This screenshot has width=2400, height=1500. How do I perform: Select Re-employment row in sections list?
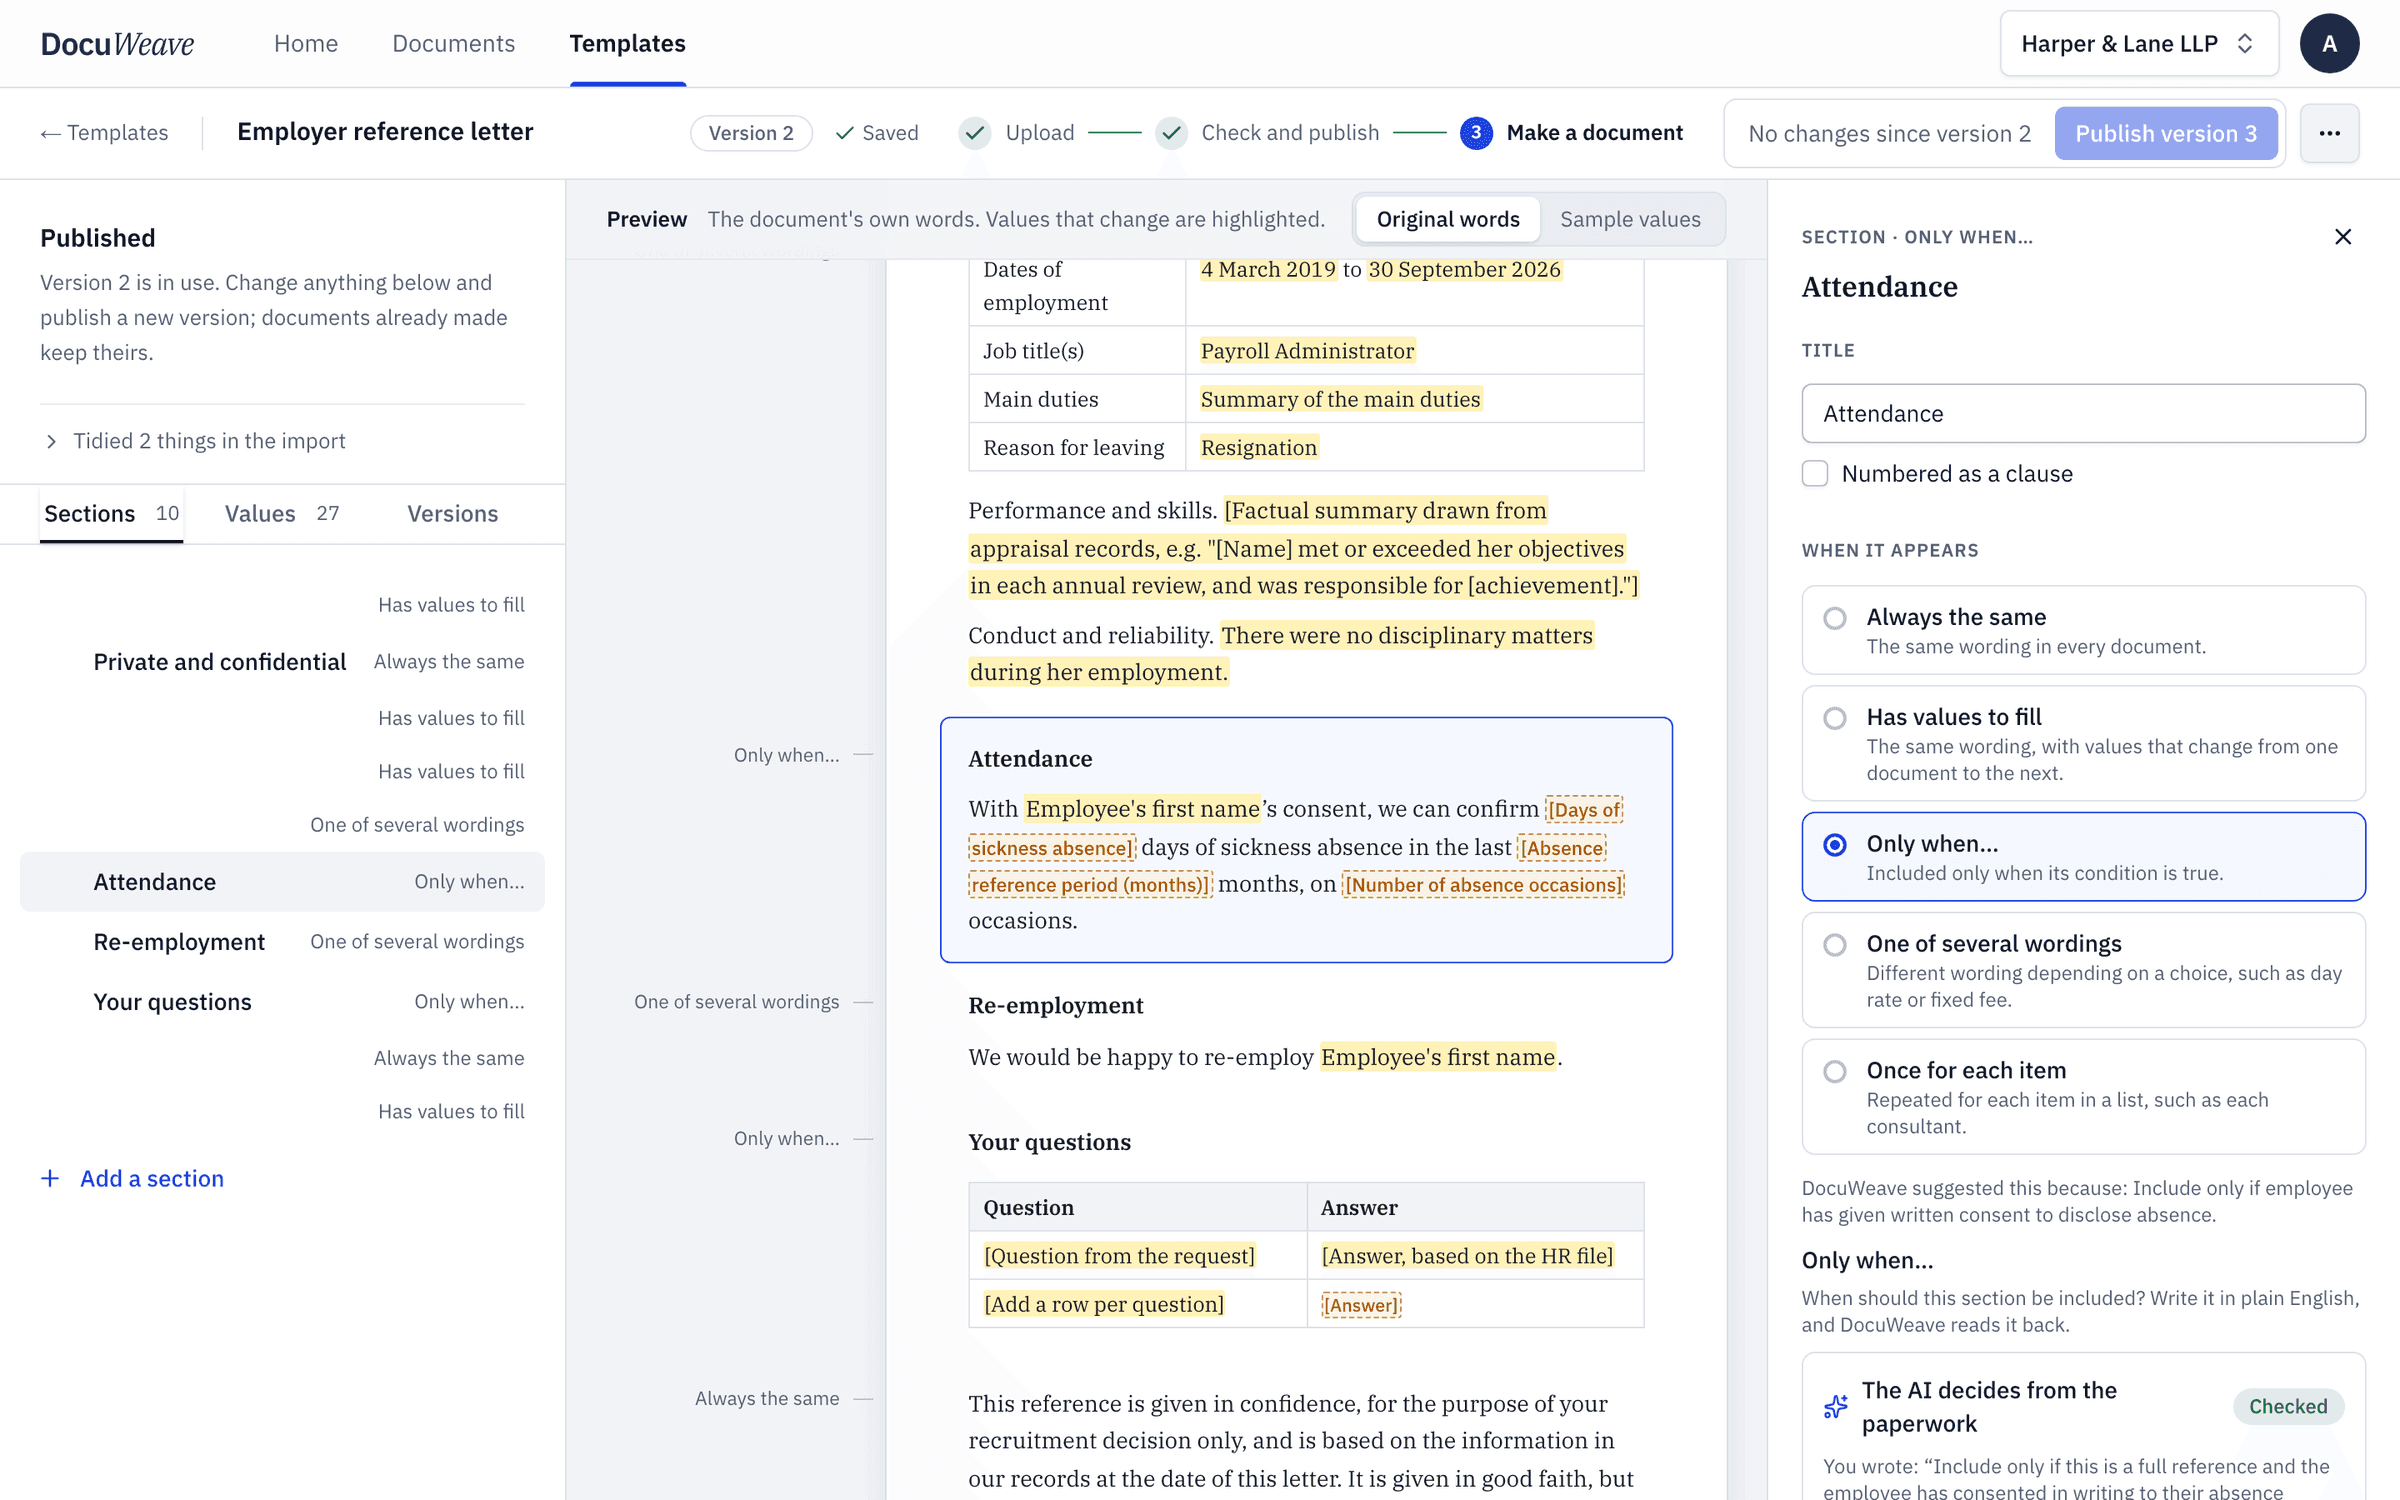pyautogui.click(x=282, y=942)
